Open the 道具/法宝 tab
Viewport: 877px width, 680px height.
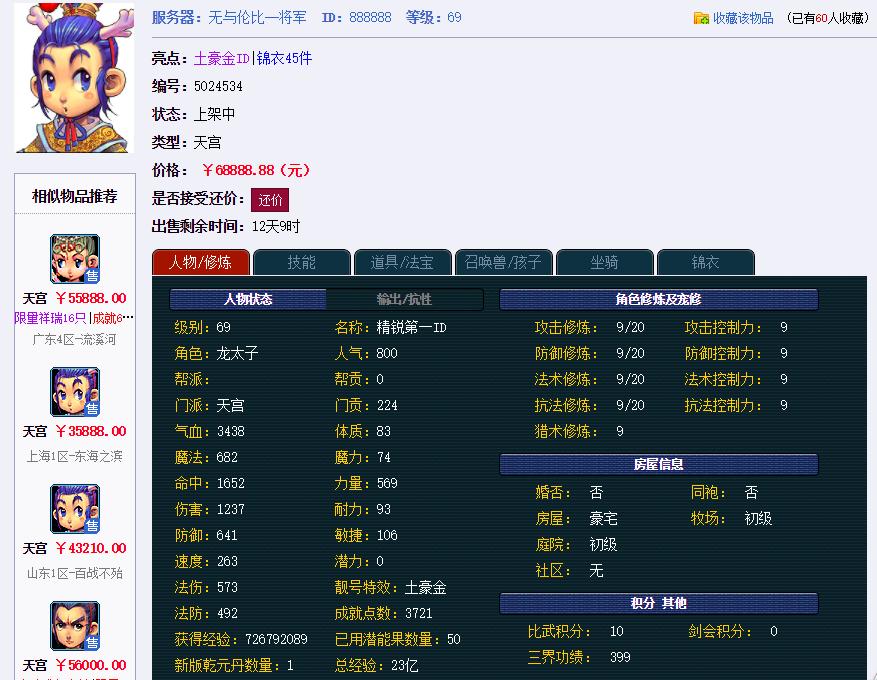[x=402, y=261]
